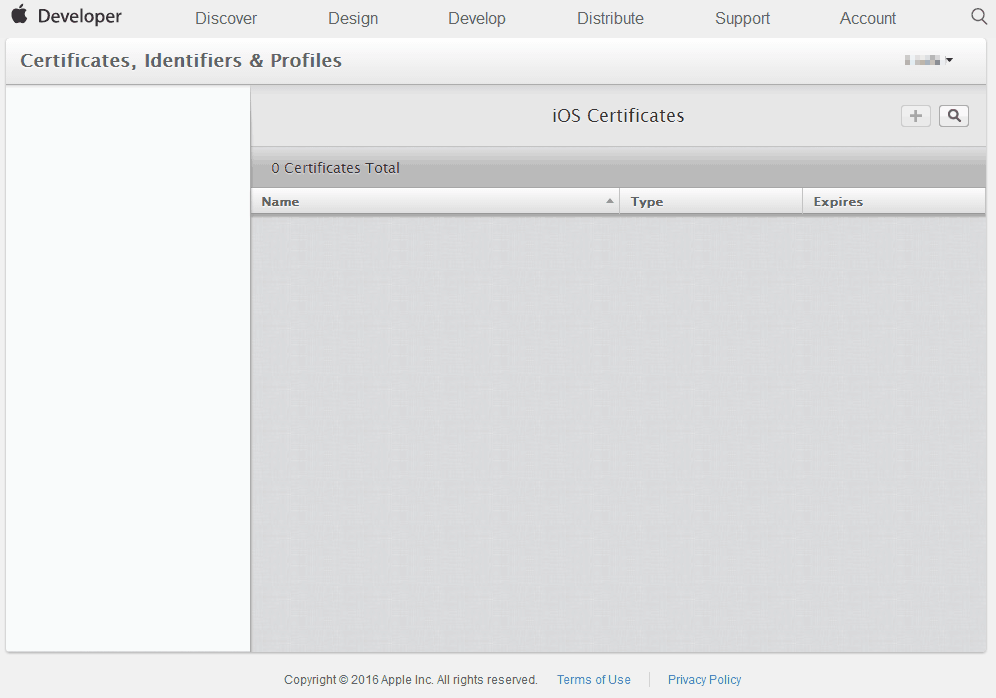
Task: Navigate to the Discover page
Action: pos(226,18)
